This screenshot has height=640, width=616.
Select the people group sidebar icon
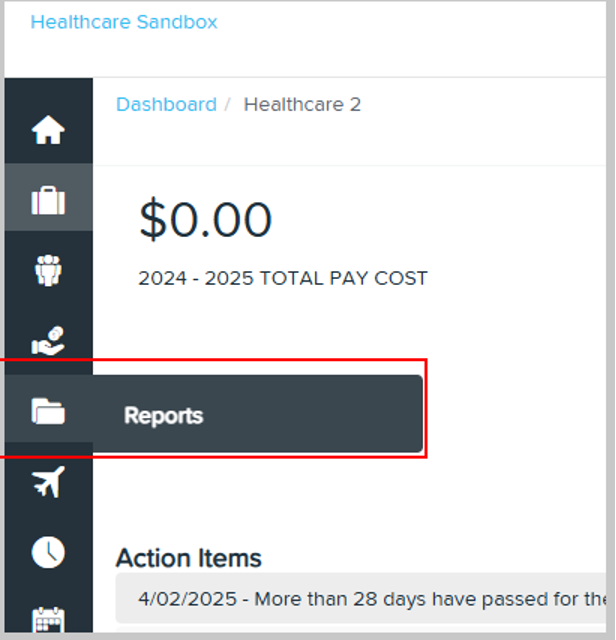coord(48,270)
